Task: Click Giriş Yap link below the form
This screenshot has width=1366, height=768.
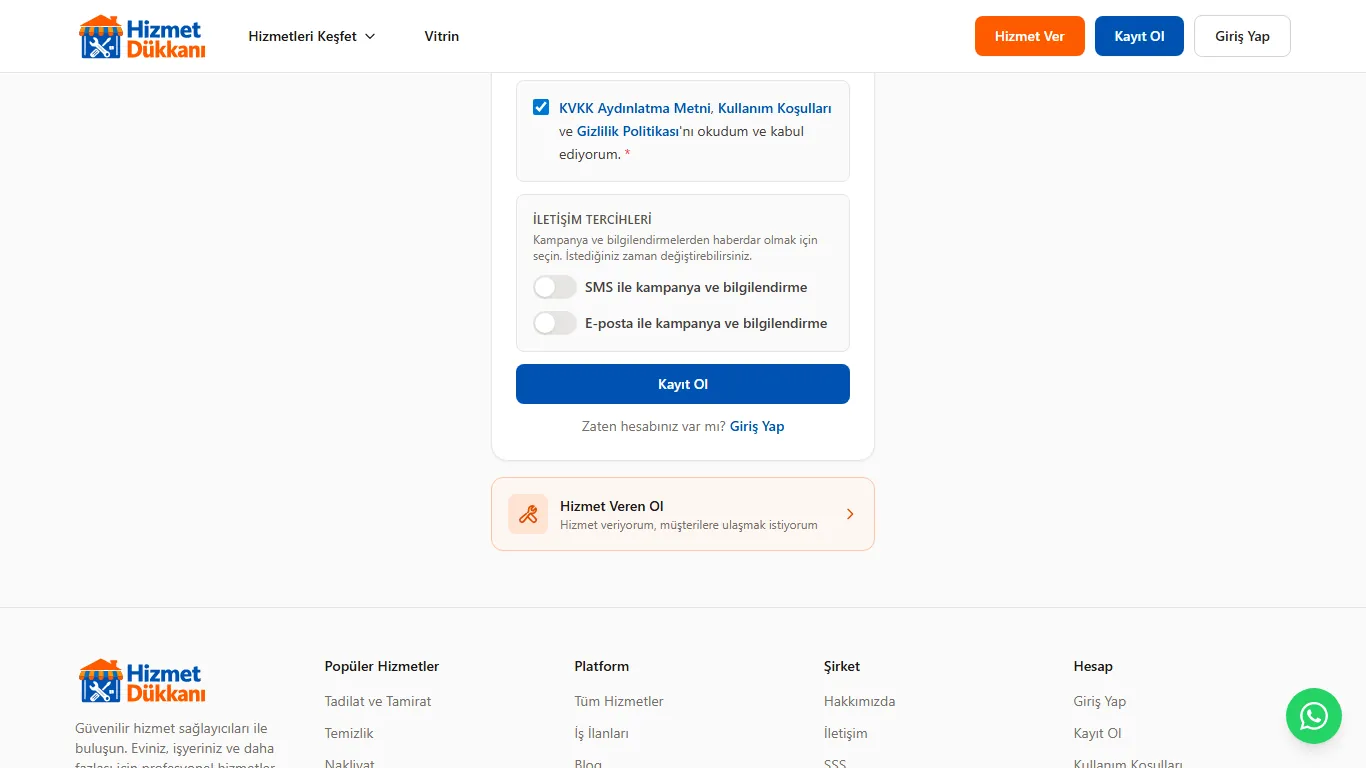Action: tap(757, 426)
